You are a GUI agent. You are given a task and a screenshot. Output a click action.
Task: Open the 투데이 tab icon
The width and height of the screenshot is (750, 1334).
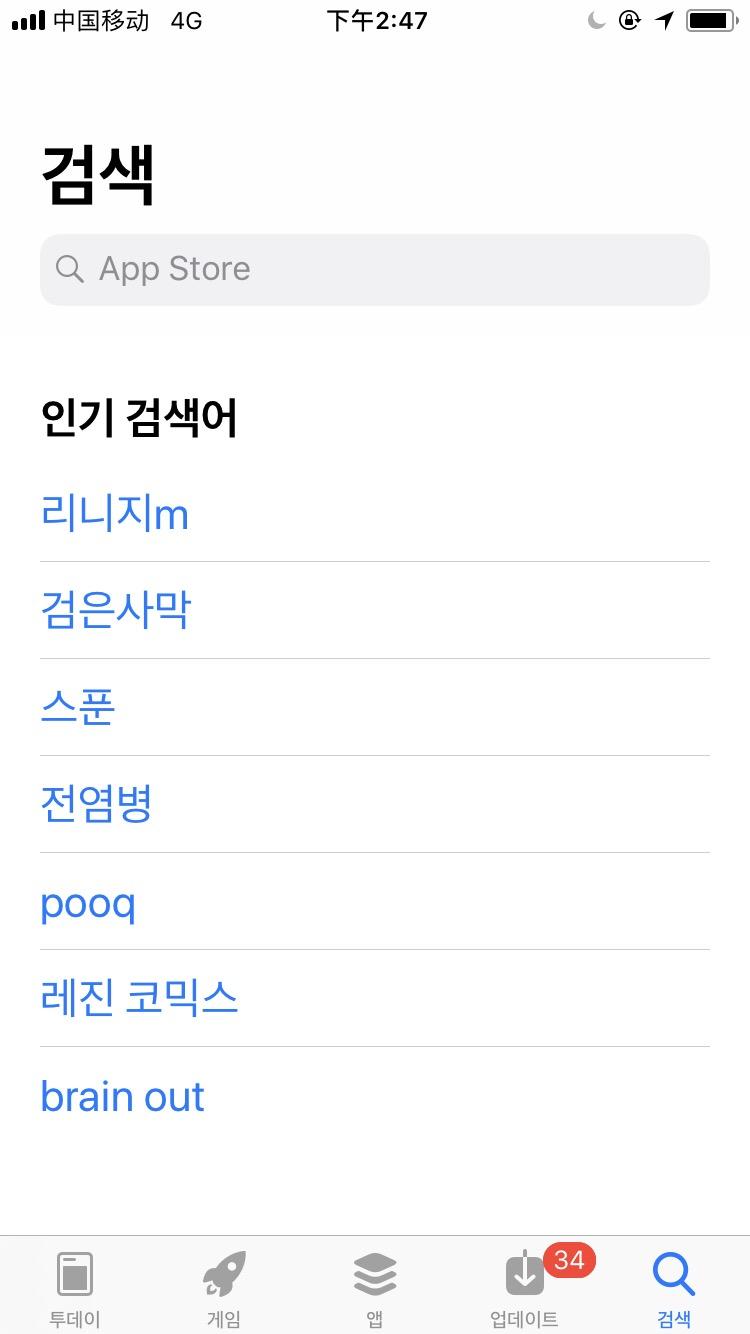pyautogui.click(x=75, y=1274)
